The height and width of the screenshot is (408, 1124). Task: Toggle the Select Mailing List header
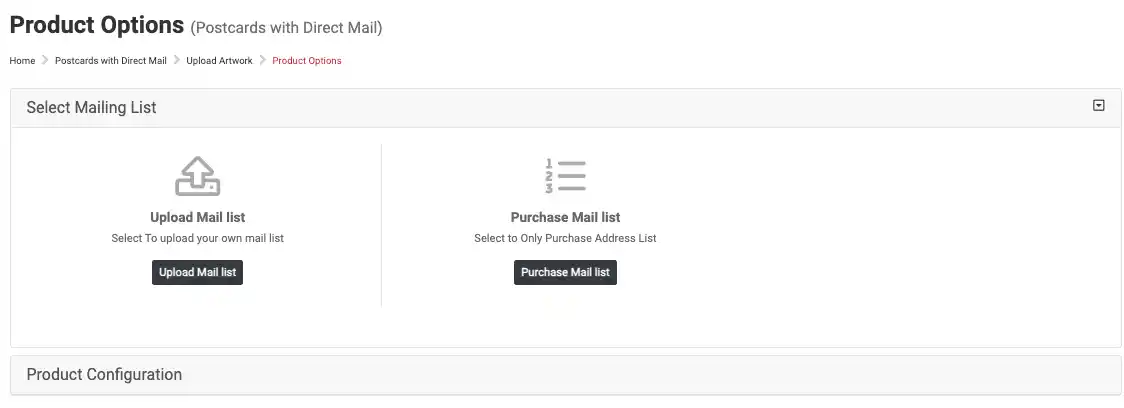[x=91, y=107]
